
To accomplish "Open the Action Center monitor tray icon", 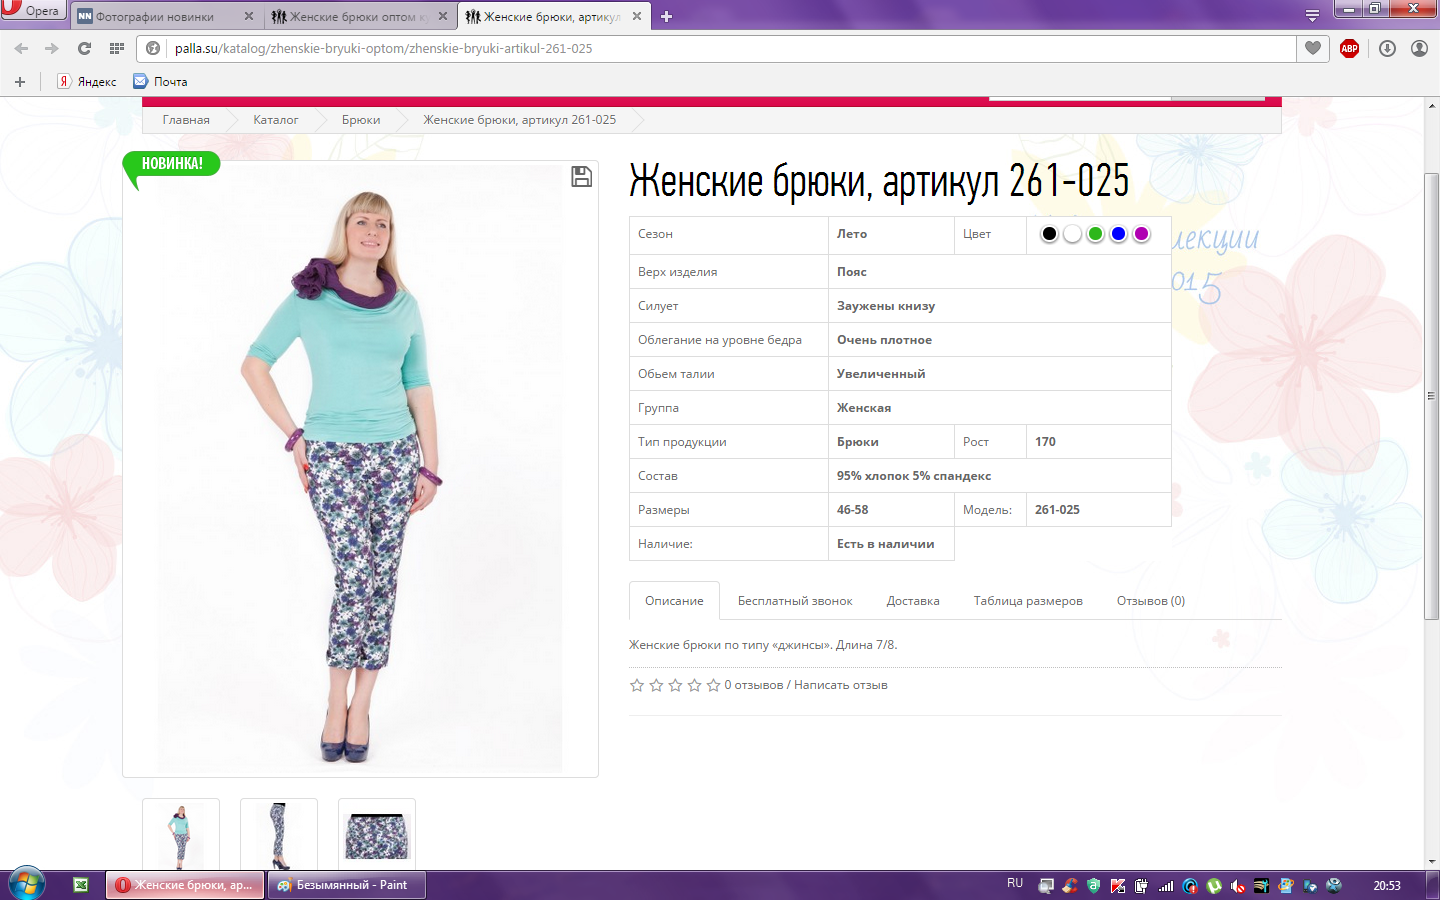I will point(1046,886).
